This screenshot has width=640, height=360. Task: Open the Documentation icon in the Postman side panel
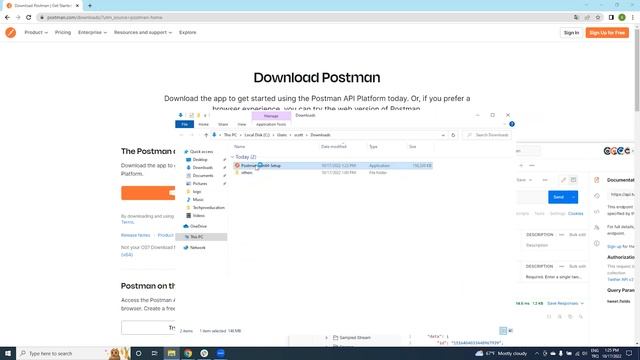(597, 180)
